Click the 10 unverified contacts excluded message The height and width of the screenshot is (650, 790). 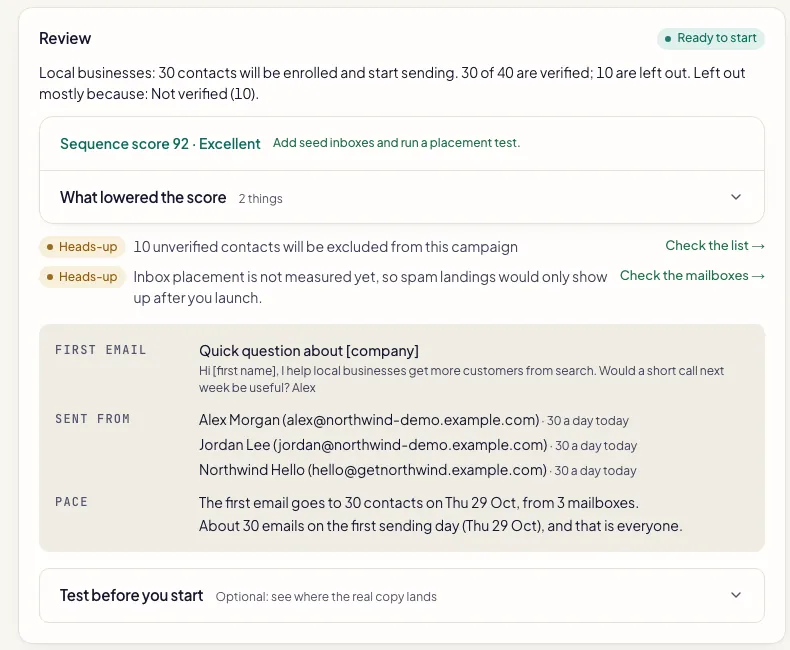[x=325, y=247]
